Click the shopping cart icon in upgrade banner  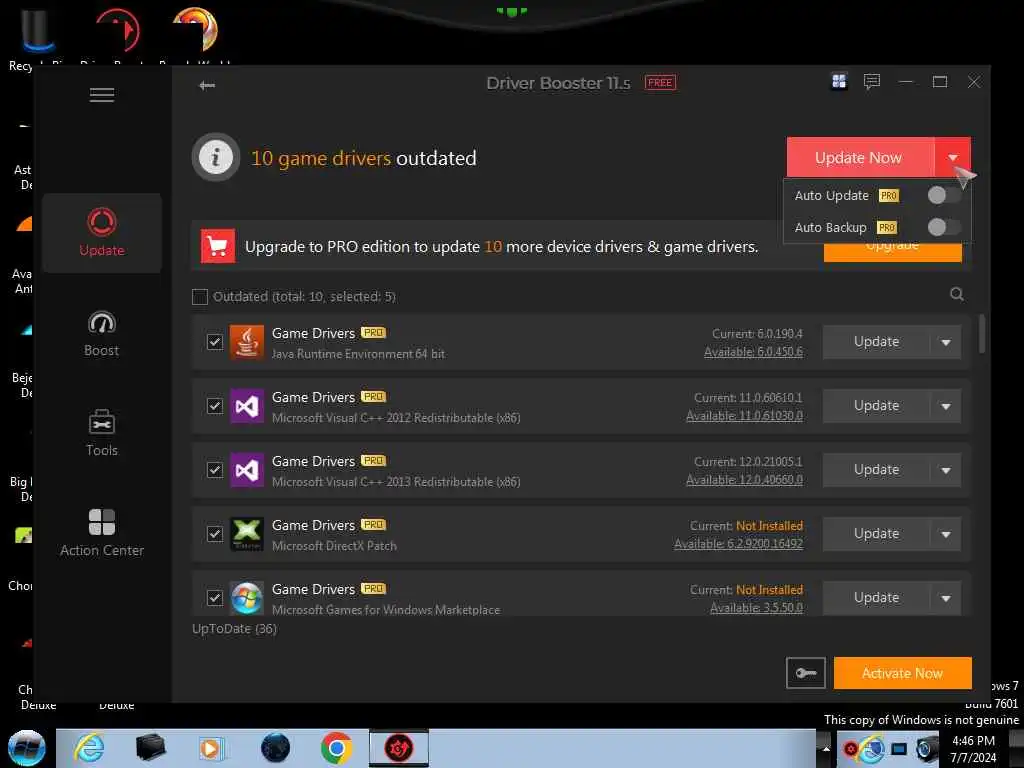tap(217, 246)
